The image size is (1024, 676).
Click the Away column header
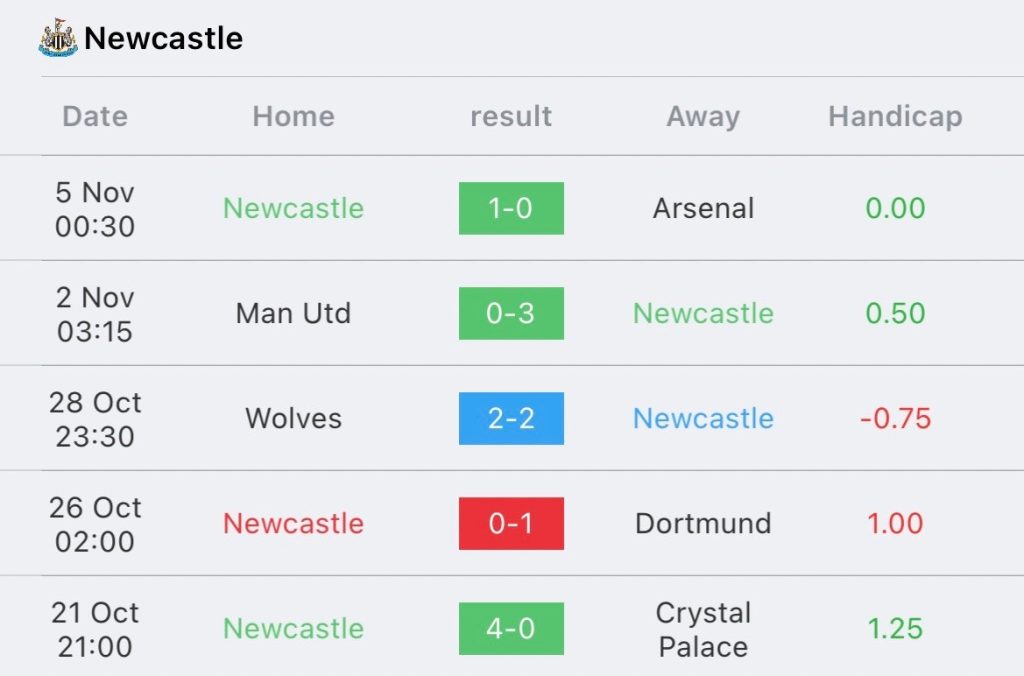pyautogui.click(x=703, y=116)
